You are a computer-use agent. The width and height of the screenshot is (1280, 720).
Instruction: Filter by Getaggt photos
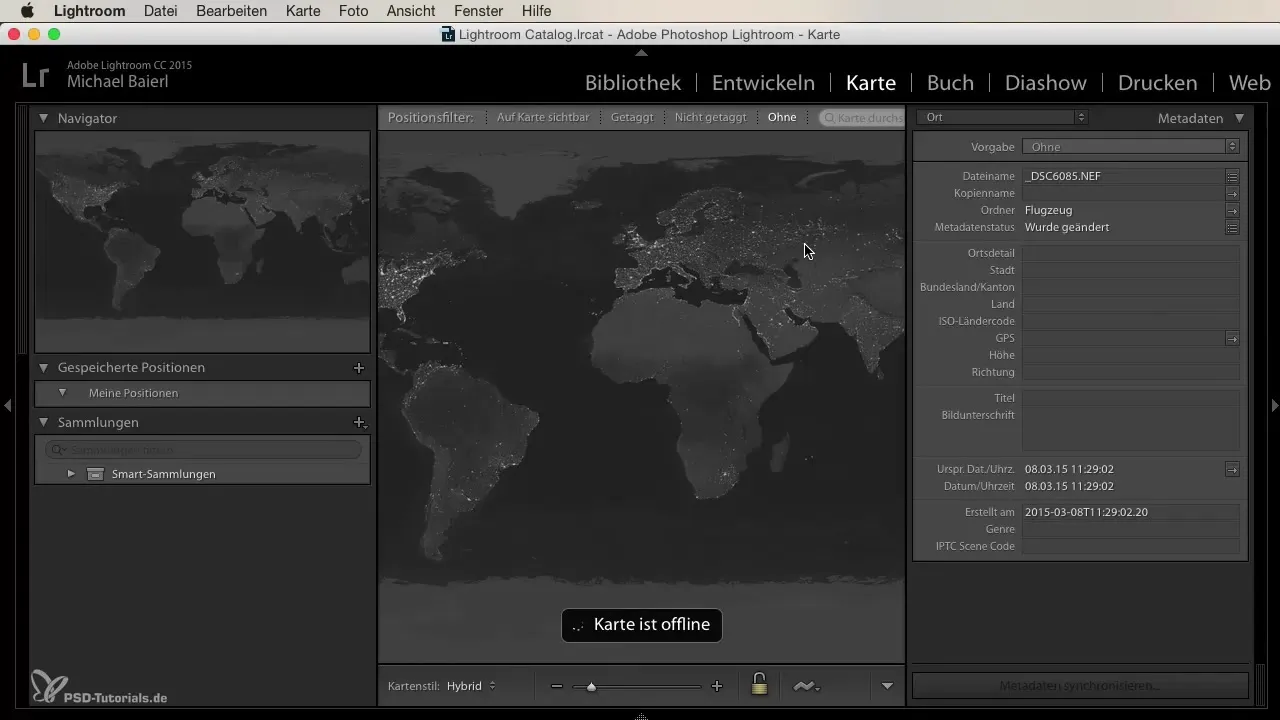click(632, 117)
